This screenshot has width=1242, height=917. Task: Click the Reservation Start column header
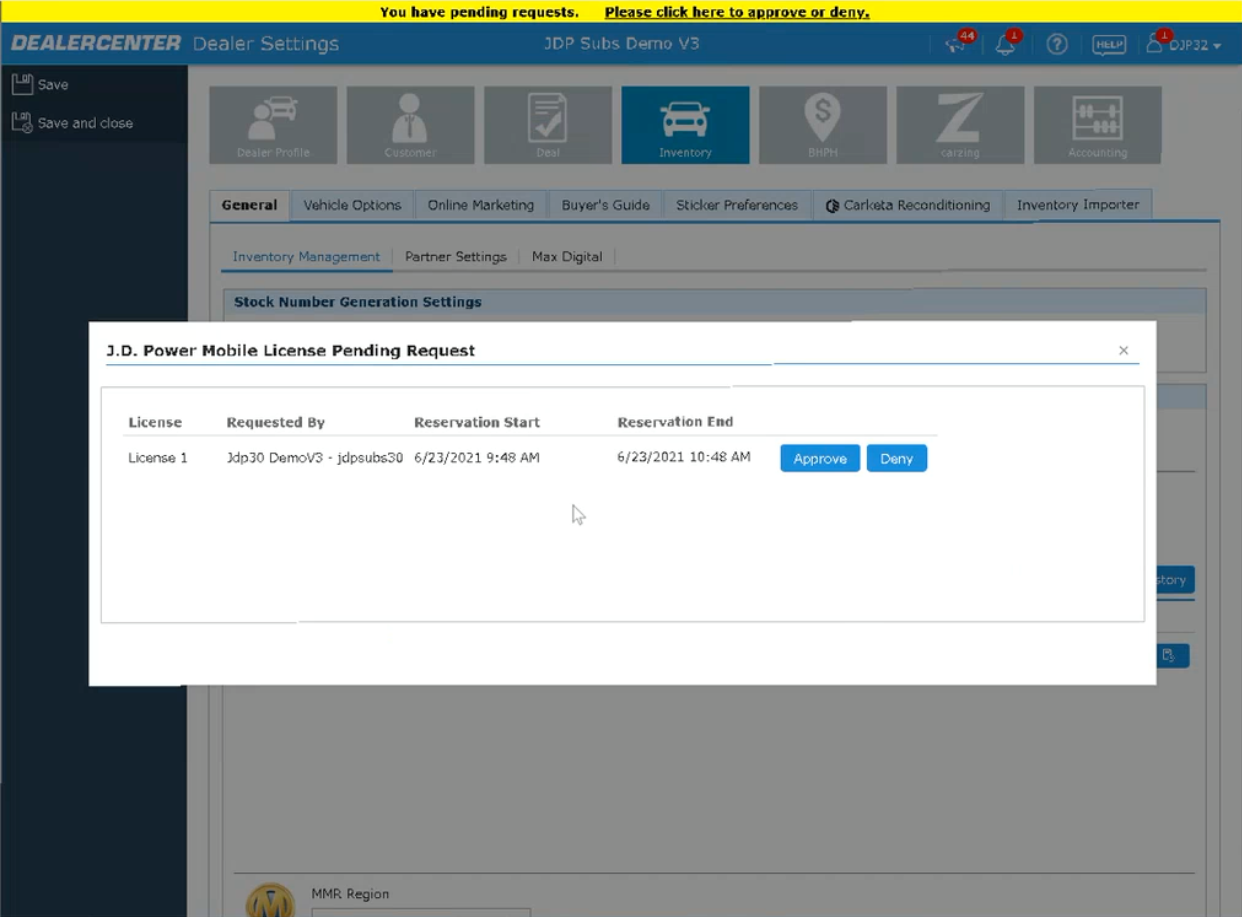pyautogui.click(x=477, y=422)
